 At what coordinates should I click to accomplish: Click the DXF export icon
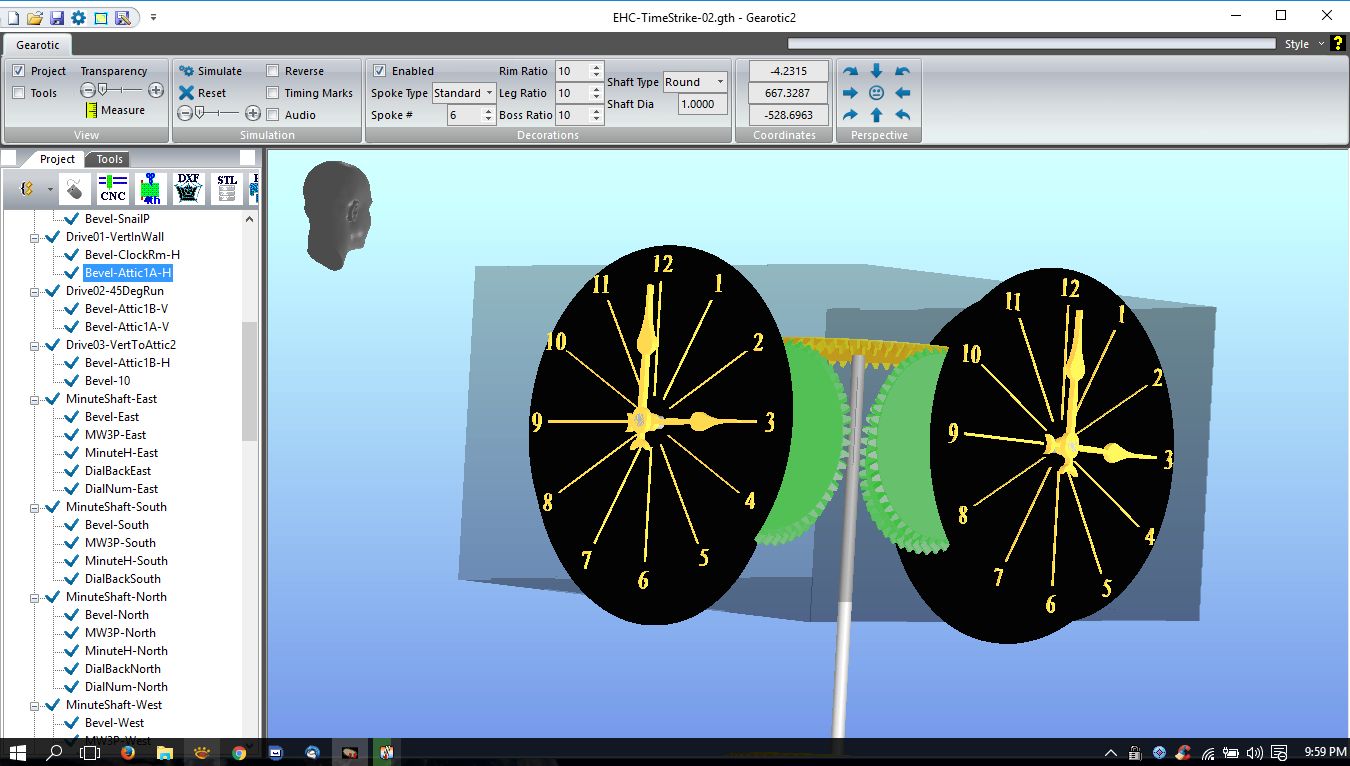188,188
